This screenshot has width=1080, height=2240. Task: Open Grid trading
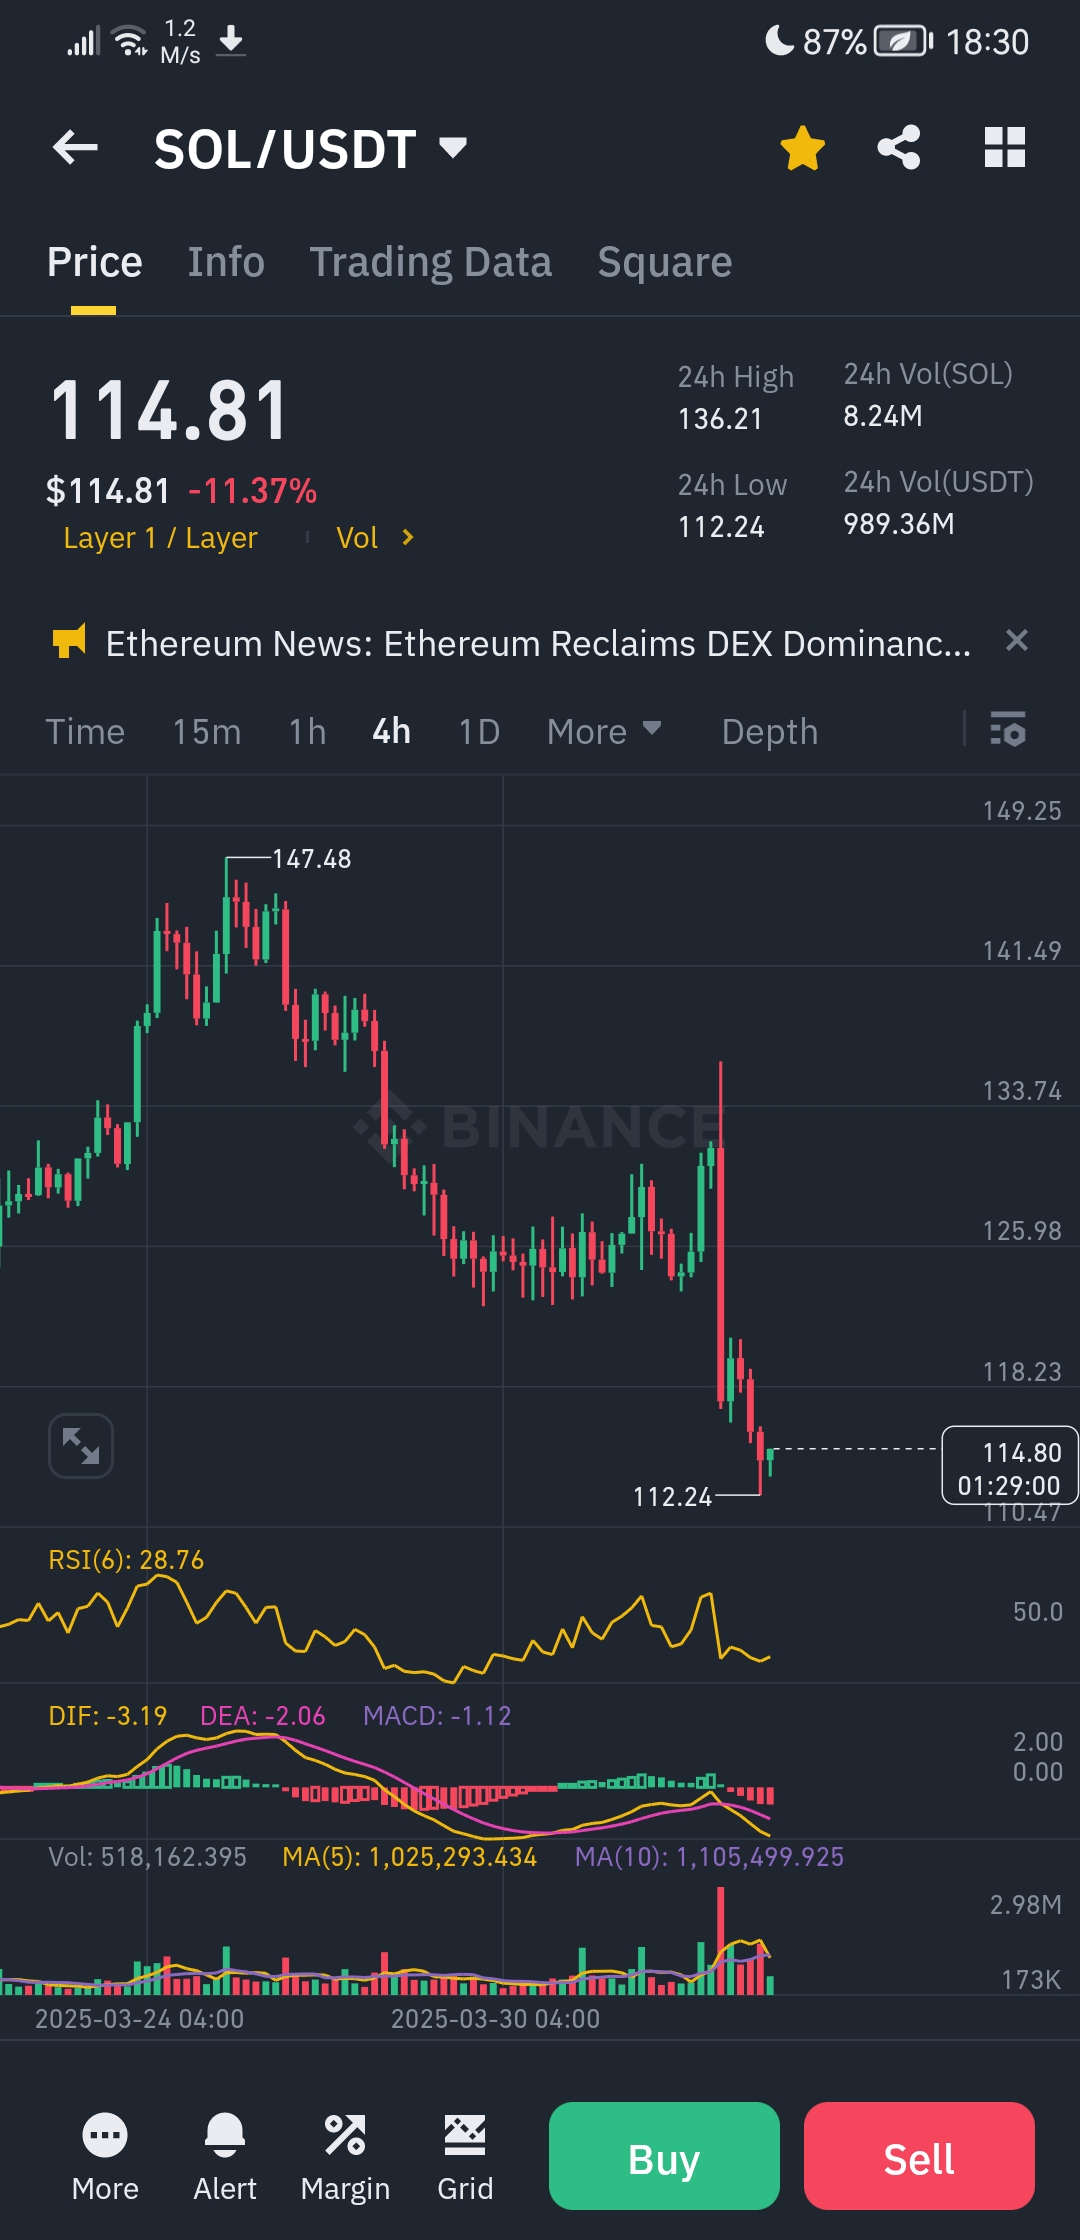[465, 2157]
